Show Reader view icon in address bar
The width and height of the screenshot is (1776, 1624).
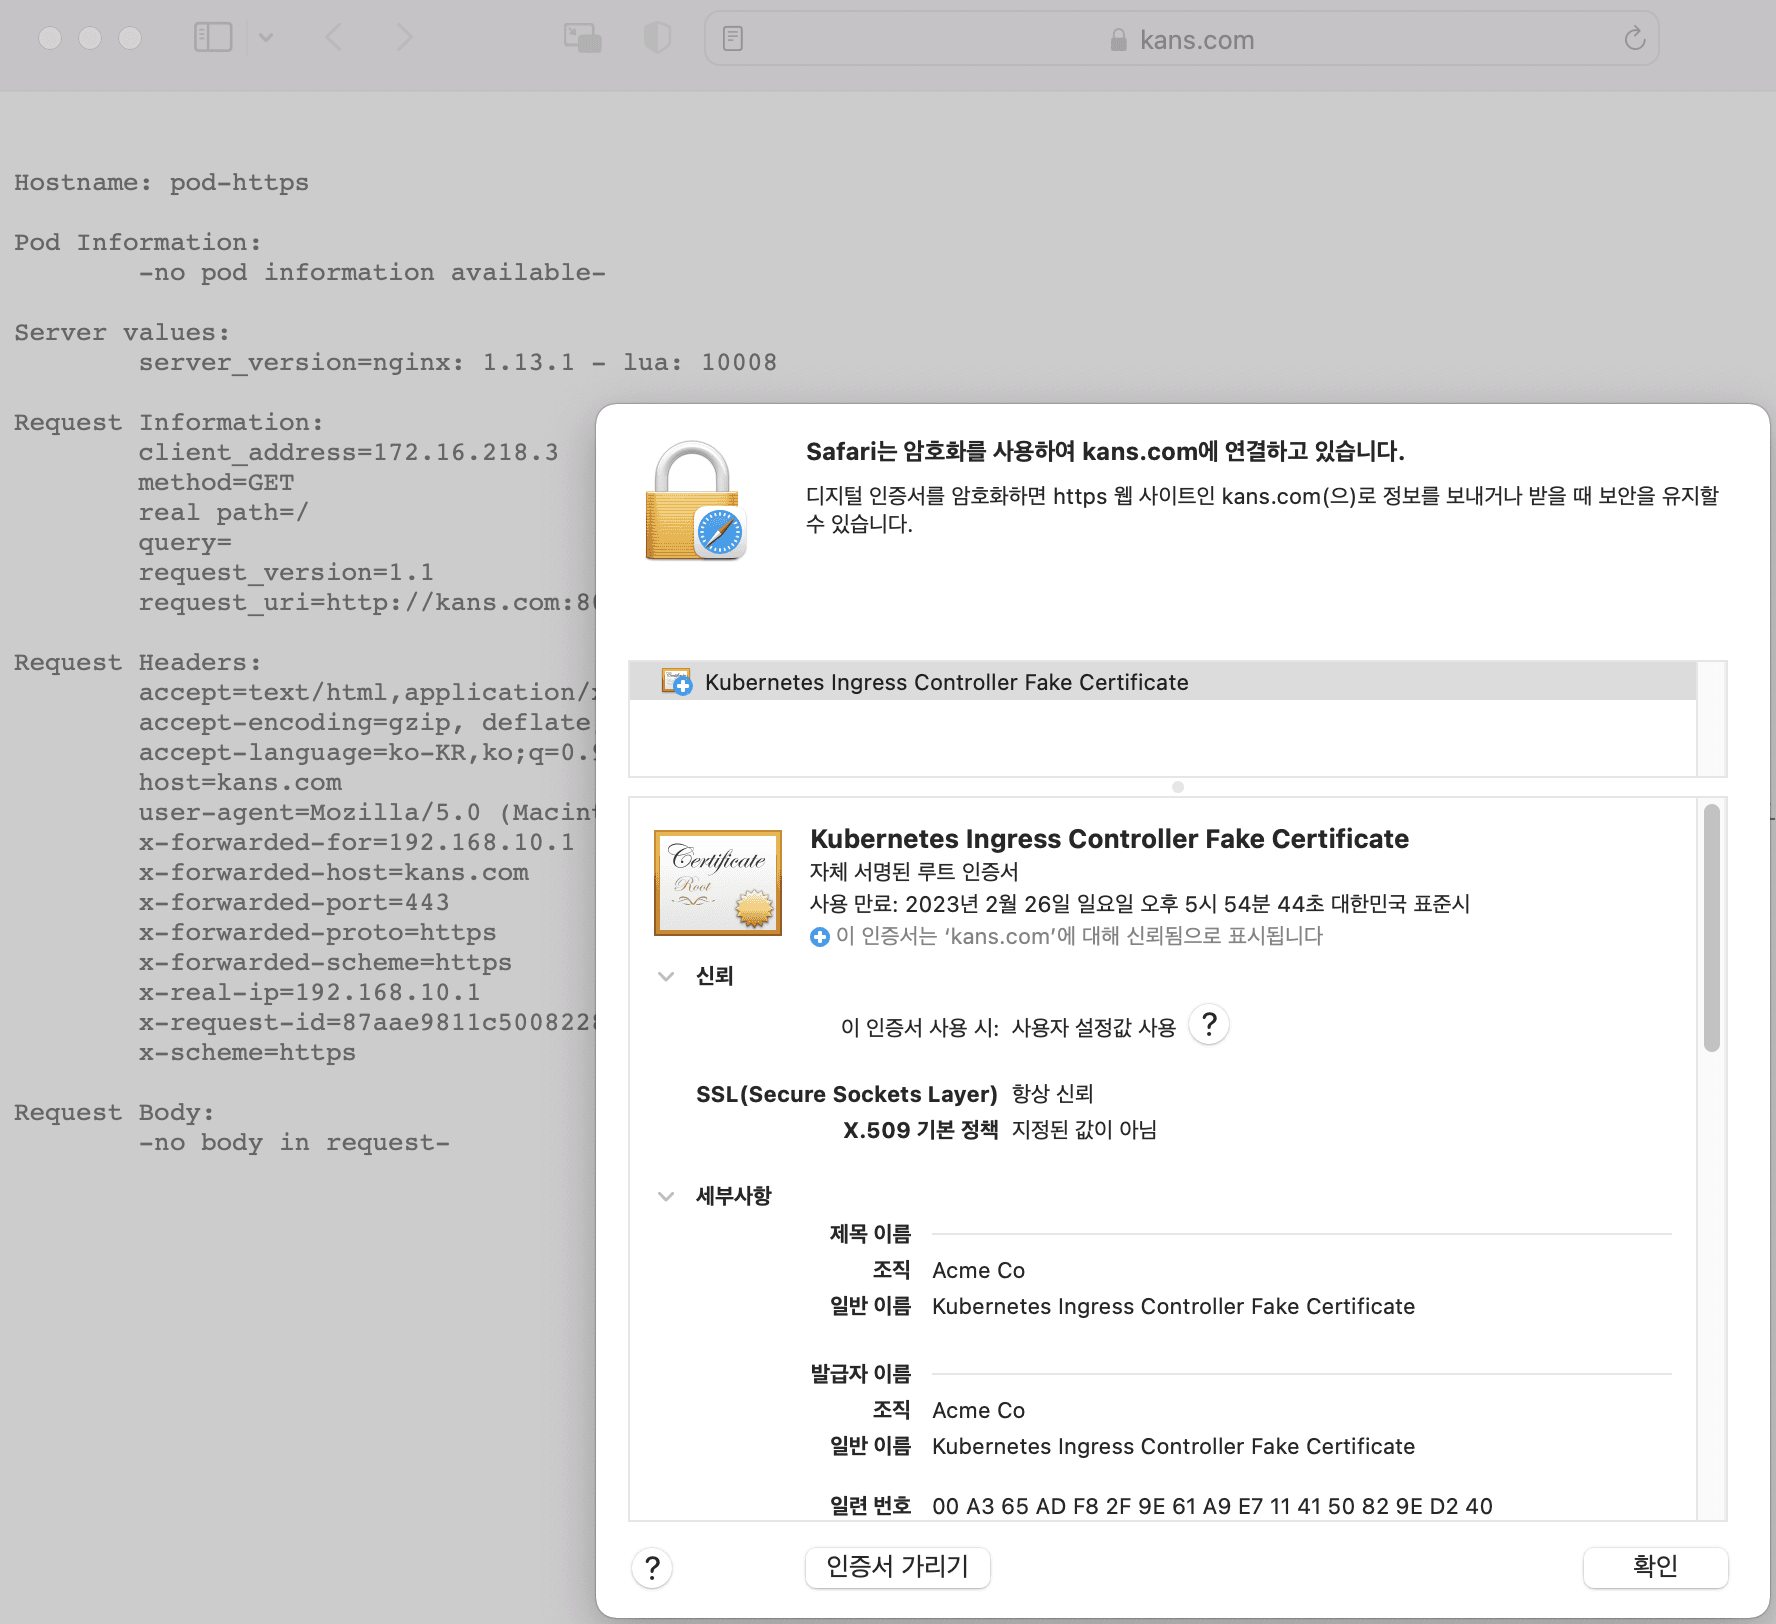coord(733,39)
